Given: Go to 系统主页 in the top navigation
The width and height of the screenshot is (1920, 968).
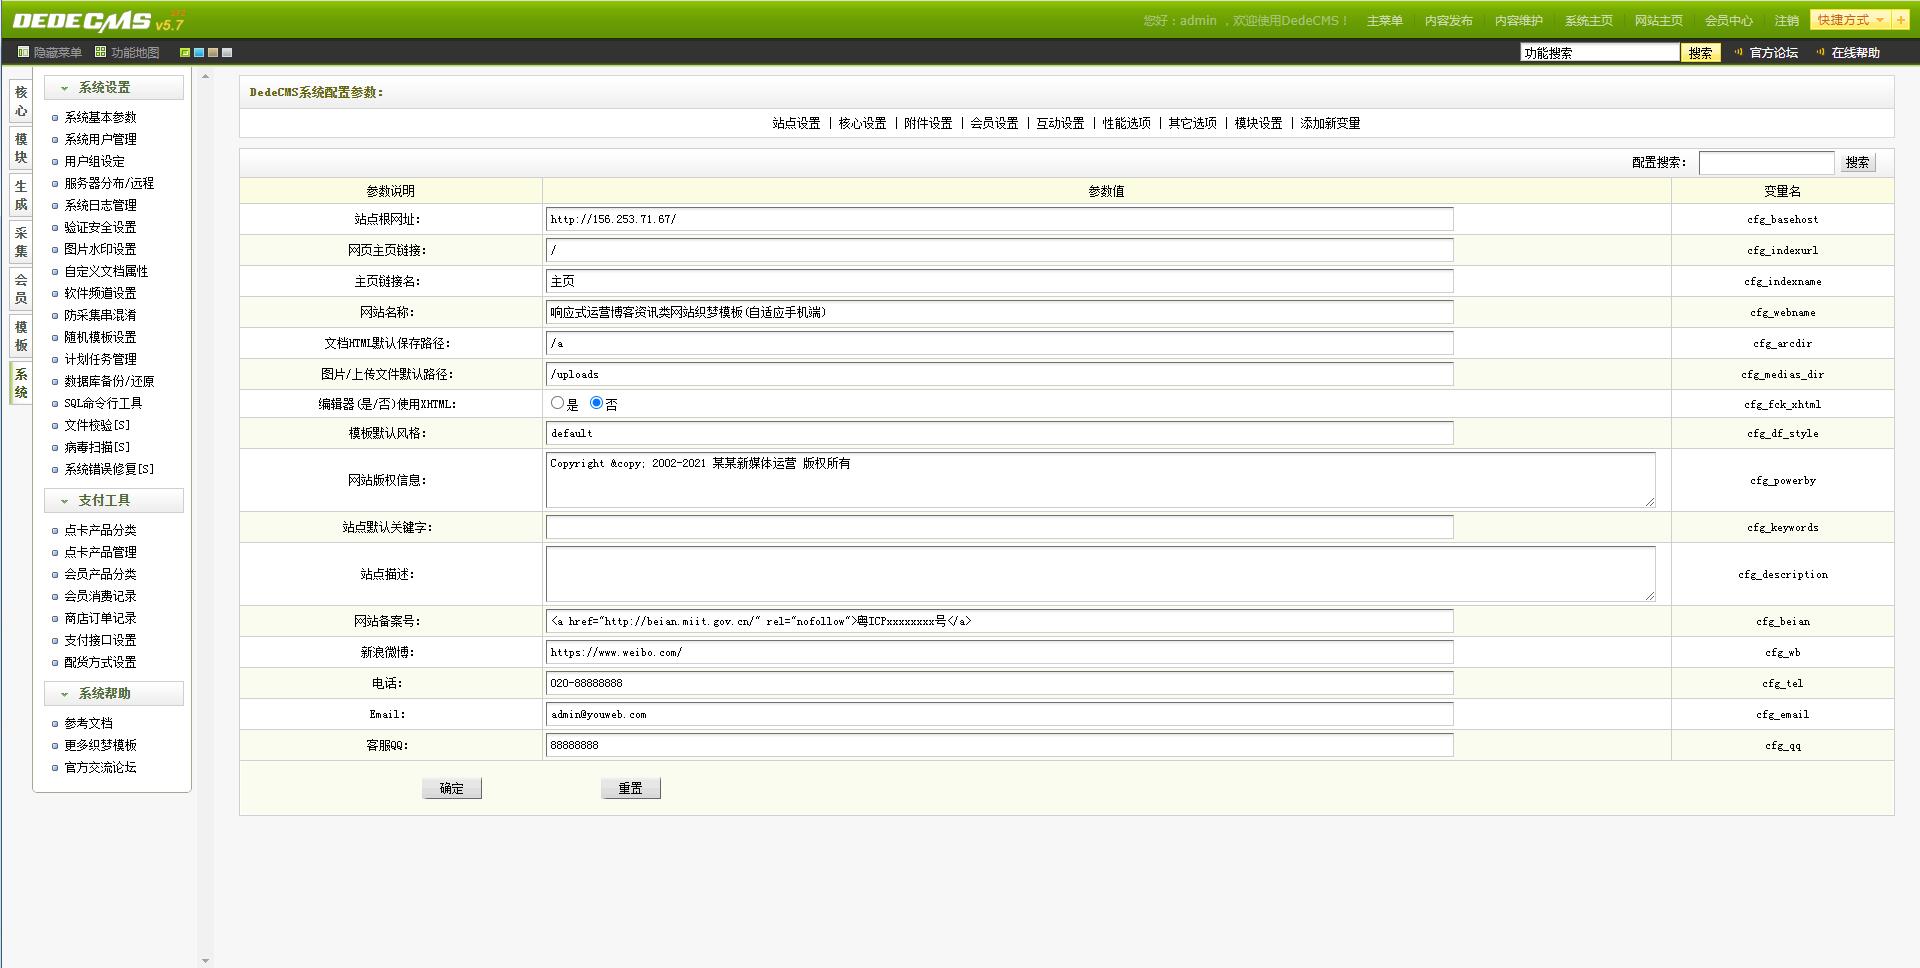Looking at the screenshot, I should [x=1588, y=21].
